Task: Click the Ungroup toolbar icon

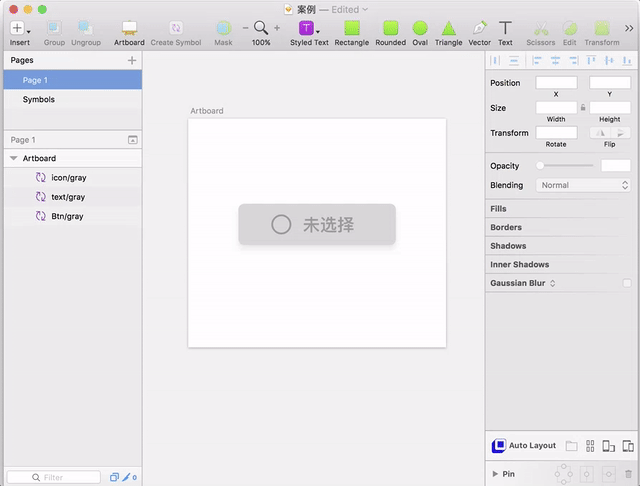Action: pyautogui.click(x=86, y=28)
